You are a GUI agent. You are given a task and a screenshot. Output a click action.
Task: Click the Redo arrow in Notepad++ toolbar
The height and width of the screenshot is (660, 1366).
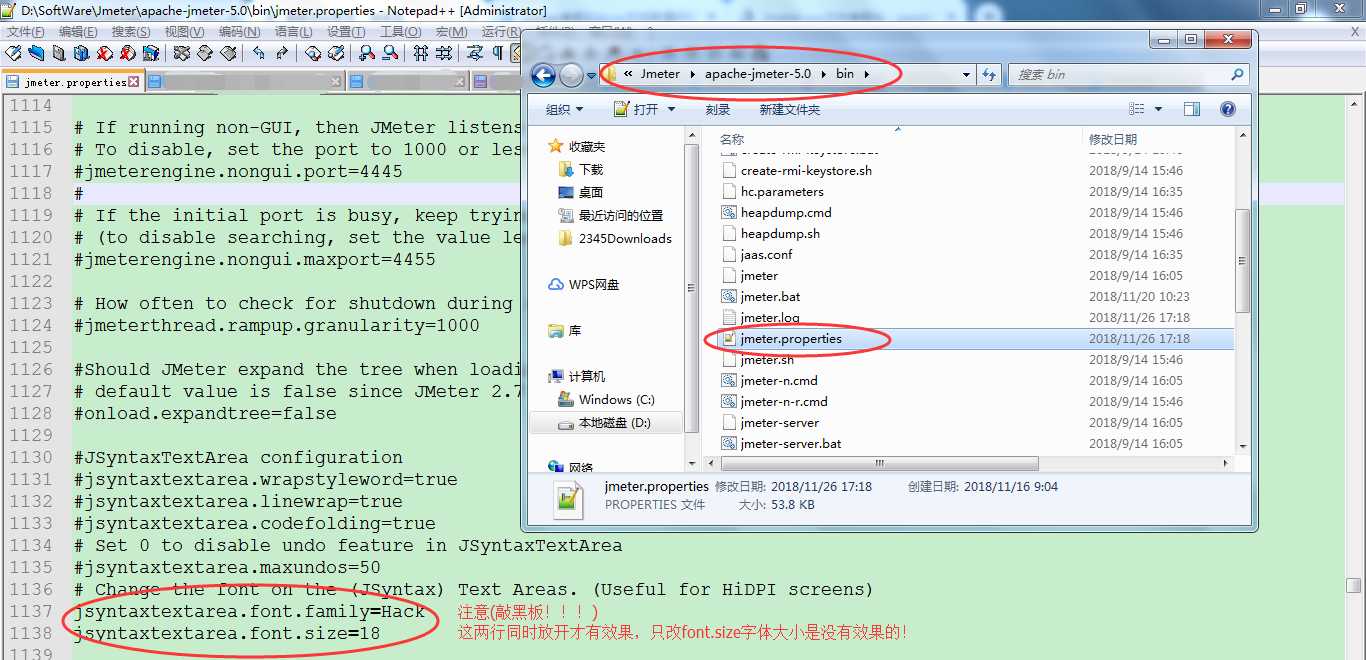(282, 53)
